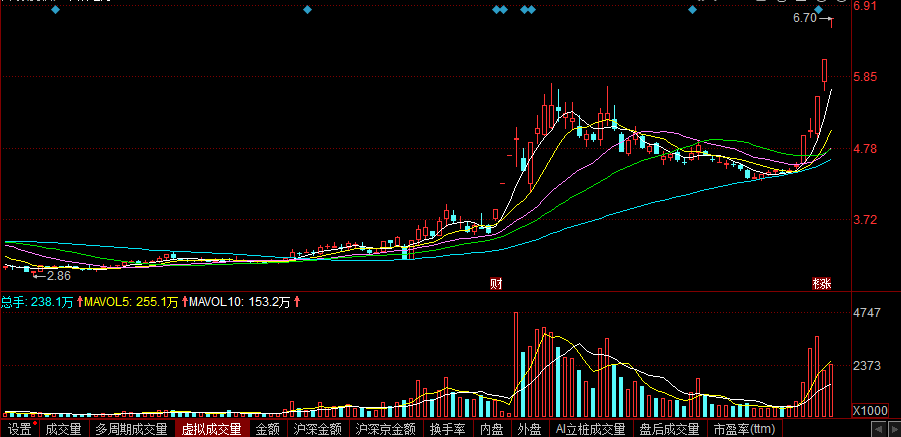Select the highlighted 虚拟成交量 tab
The width and height of the screenshot is (901, 437).
(212, 429)
